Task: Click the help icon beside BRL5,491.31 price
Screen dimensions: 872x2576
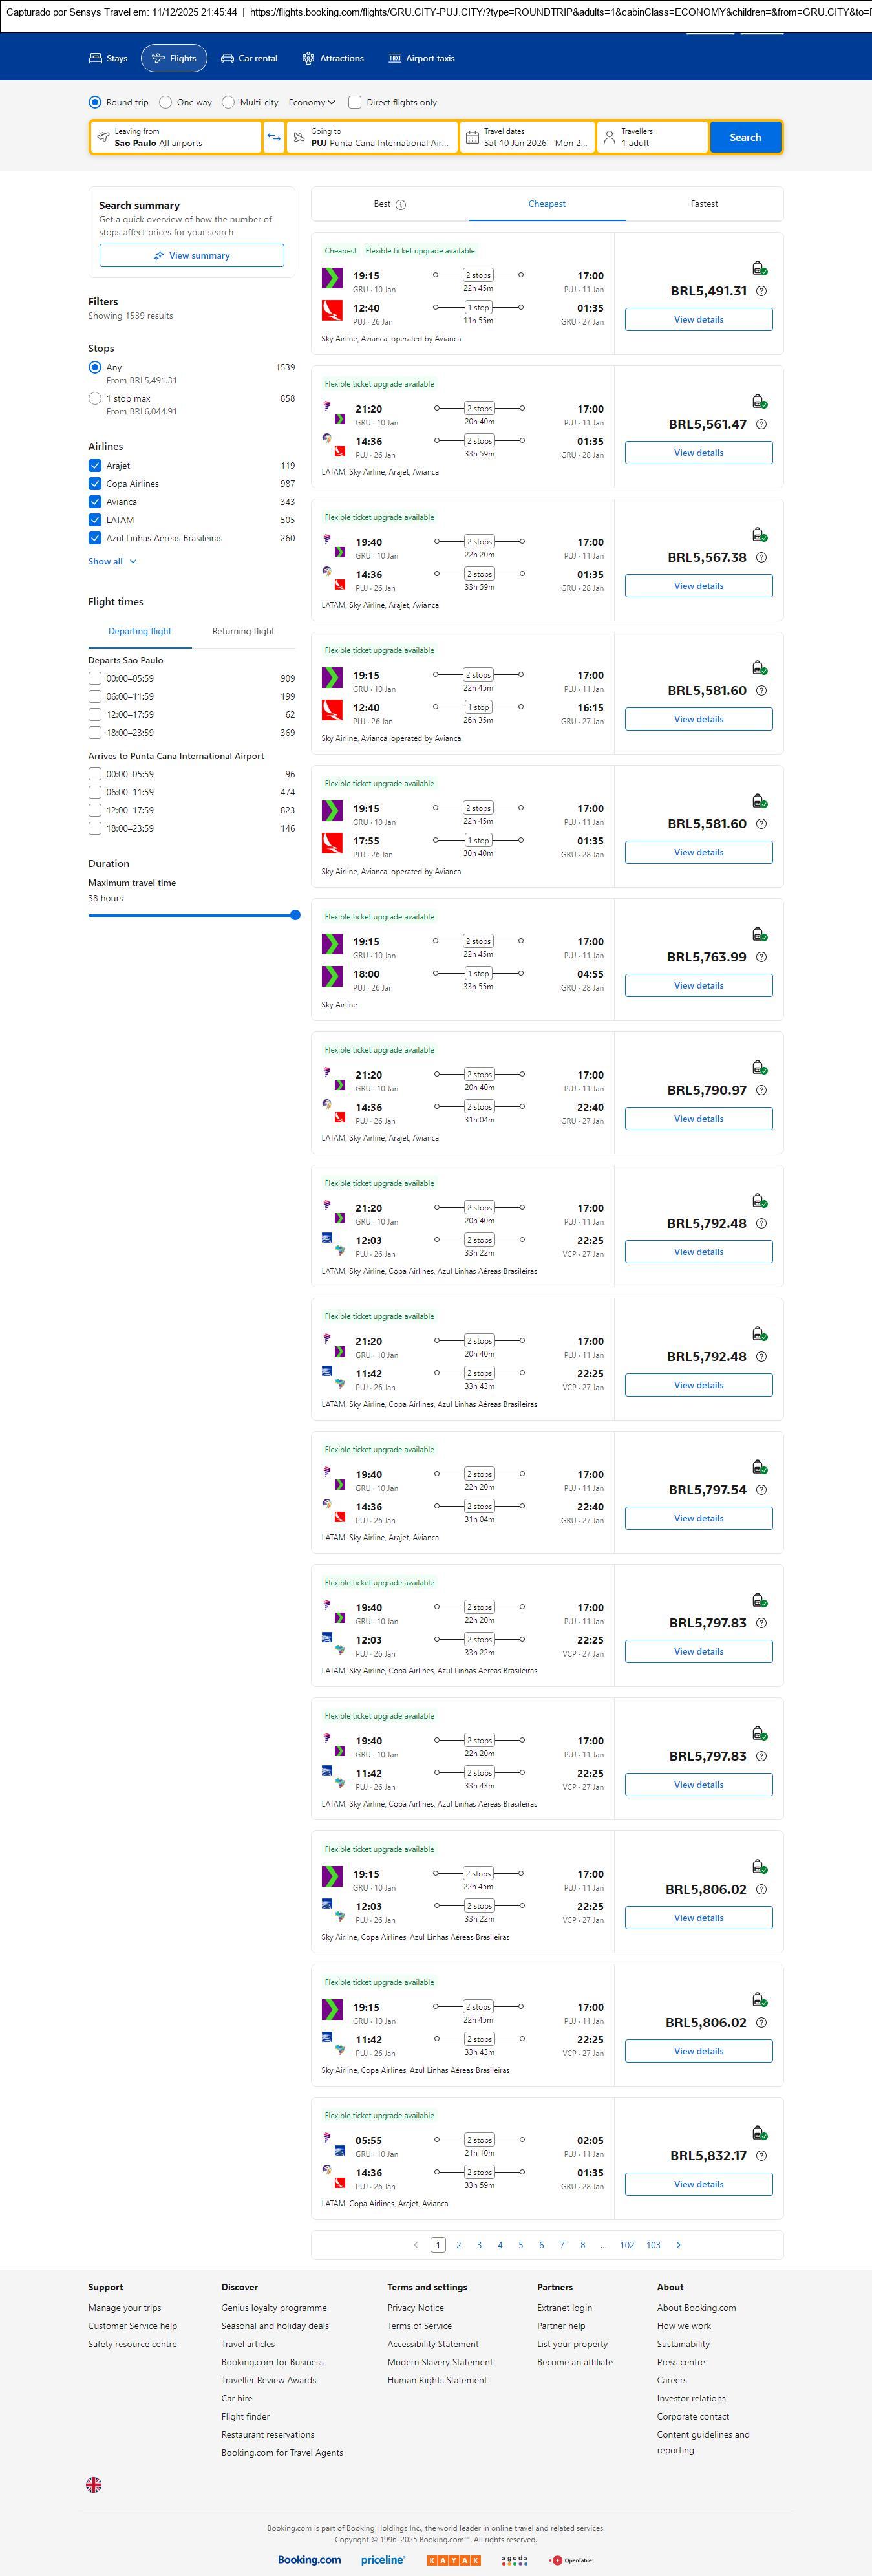Action: coord(761,291)
